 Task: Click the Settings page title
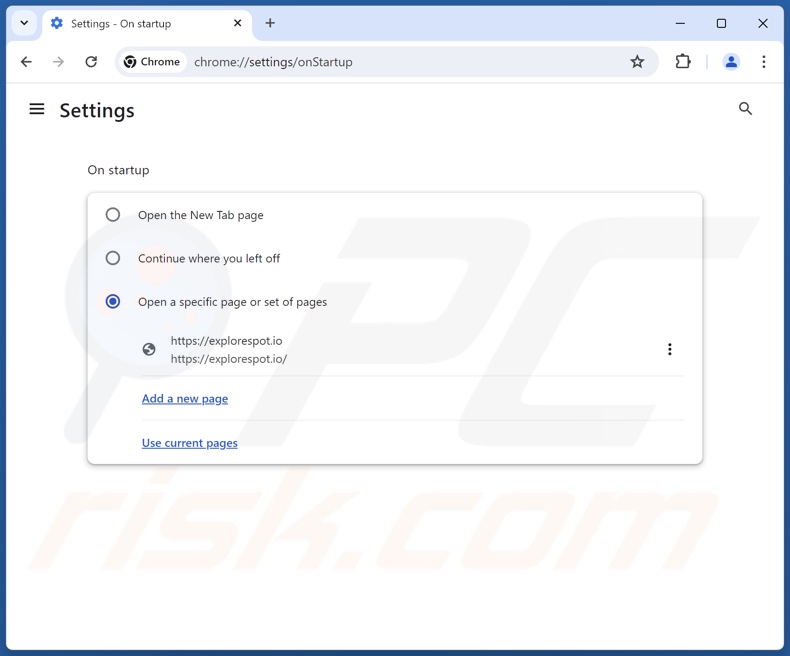pos(97,110)
